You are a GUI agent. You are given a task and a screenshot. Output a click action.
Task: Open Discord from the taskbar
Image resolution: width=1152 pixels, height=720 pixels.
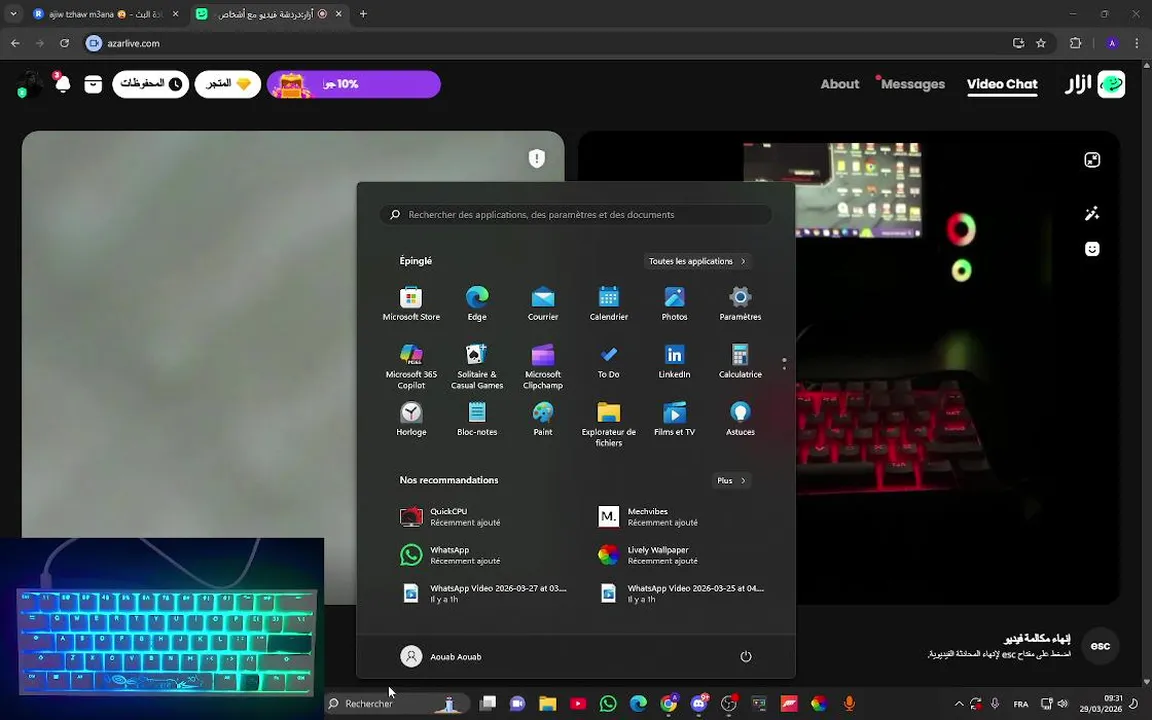point(698,703)
